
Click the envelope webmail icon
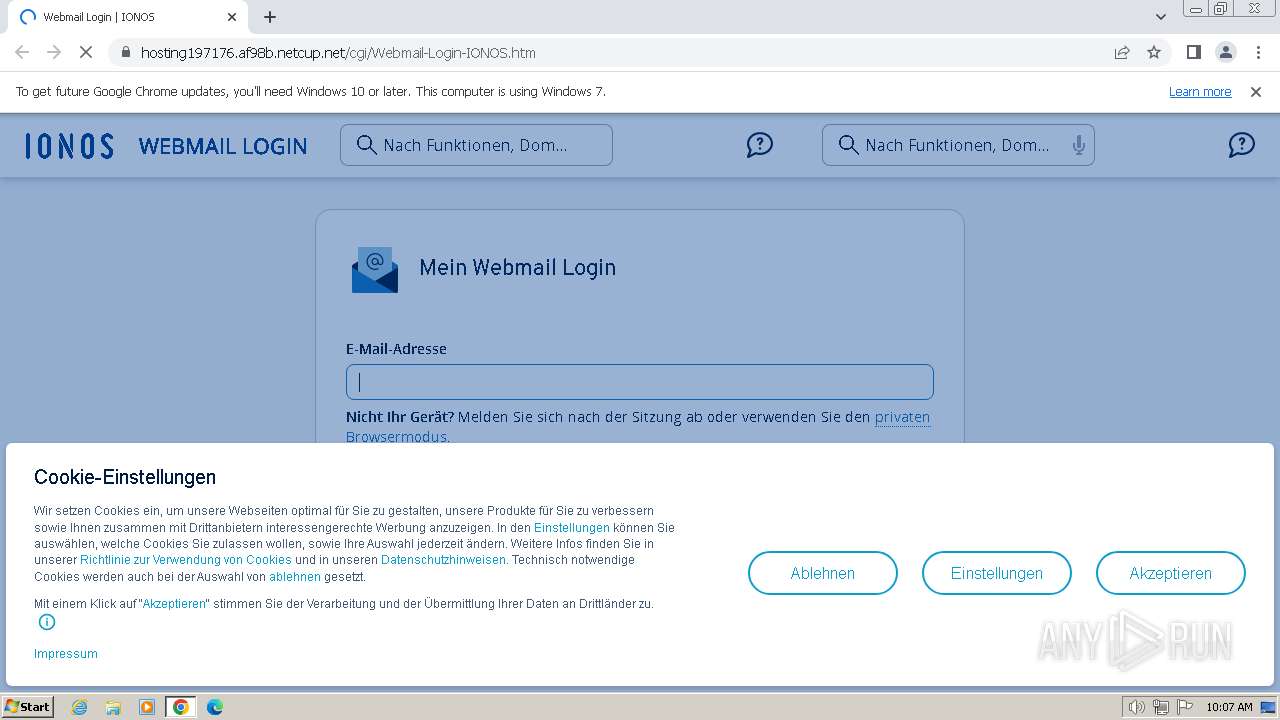[x=375, y=270]
